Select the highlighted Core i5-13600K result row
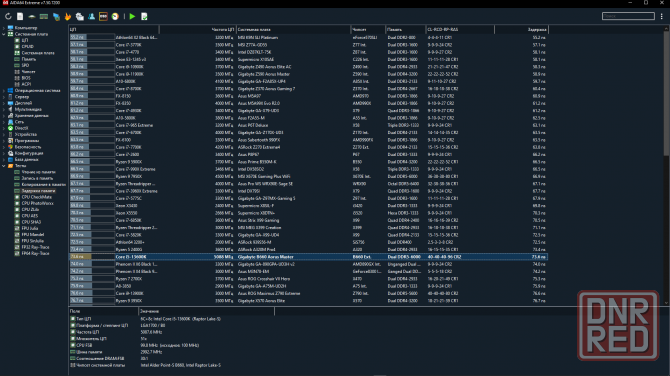 pyautogui.click(x=308, y=257)
